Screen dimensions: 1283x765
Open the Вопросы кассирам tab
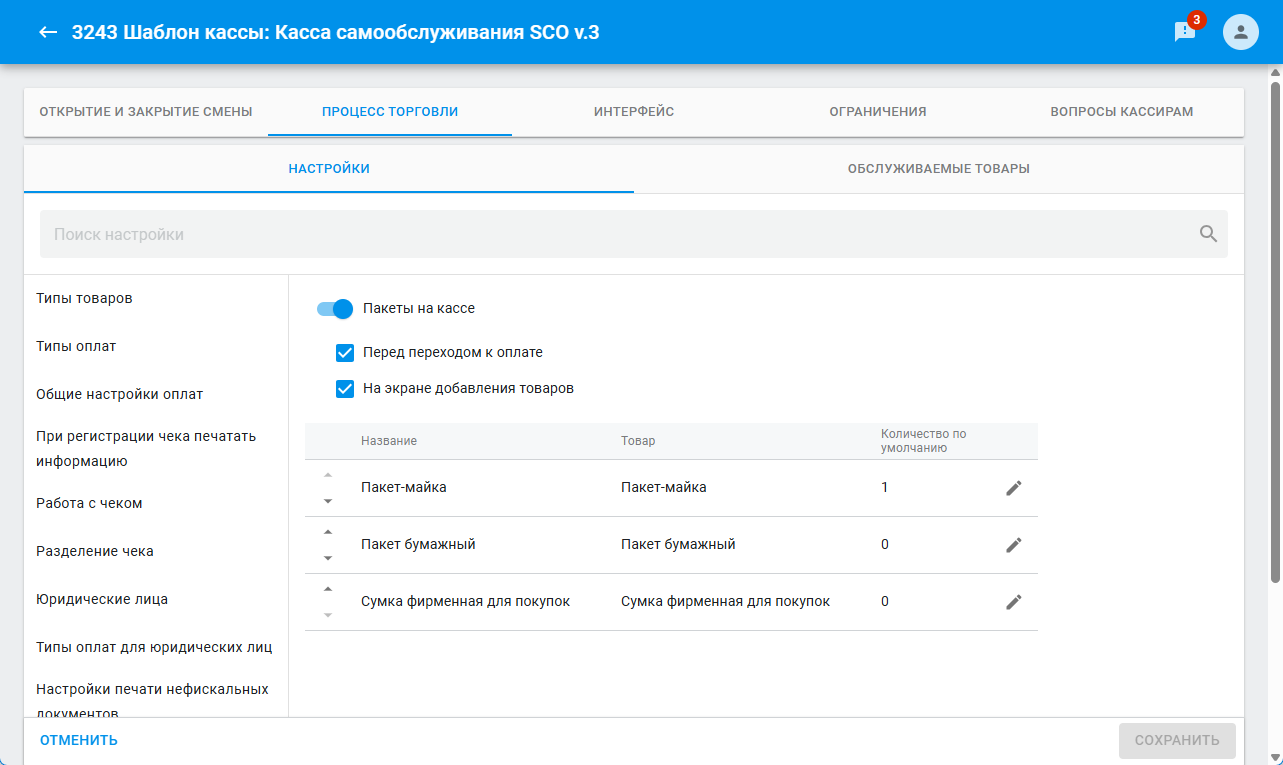1122,112
